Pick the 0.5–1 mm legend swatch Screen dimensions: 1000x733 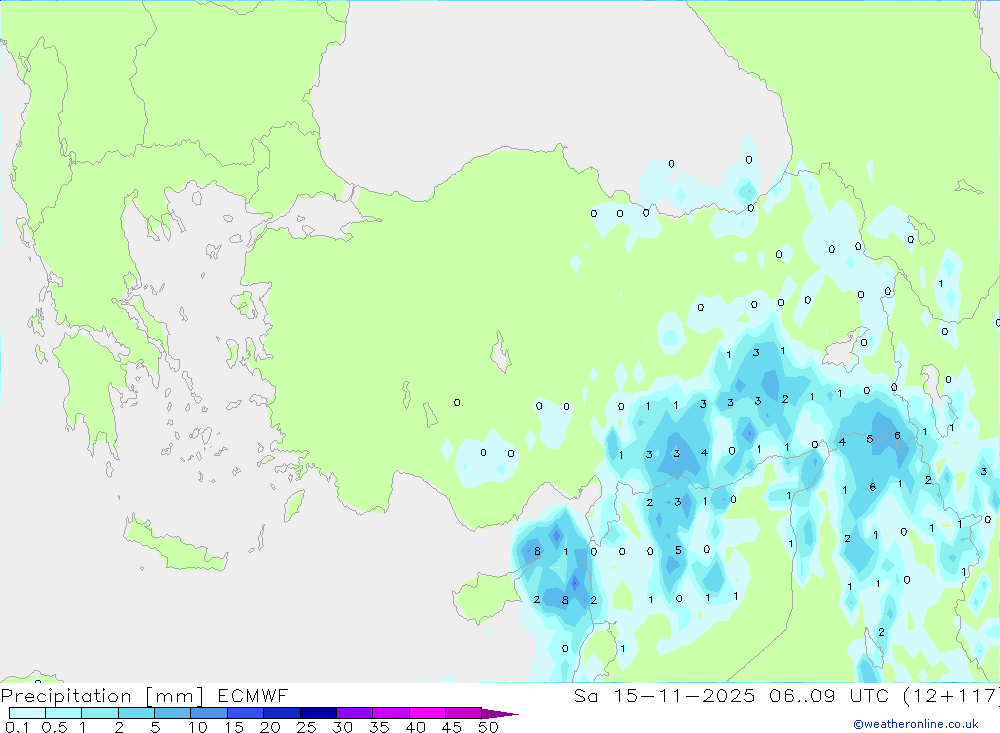click(x=64, y=713)
